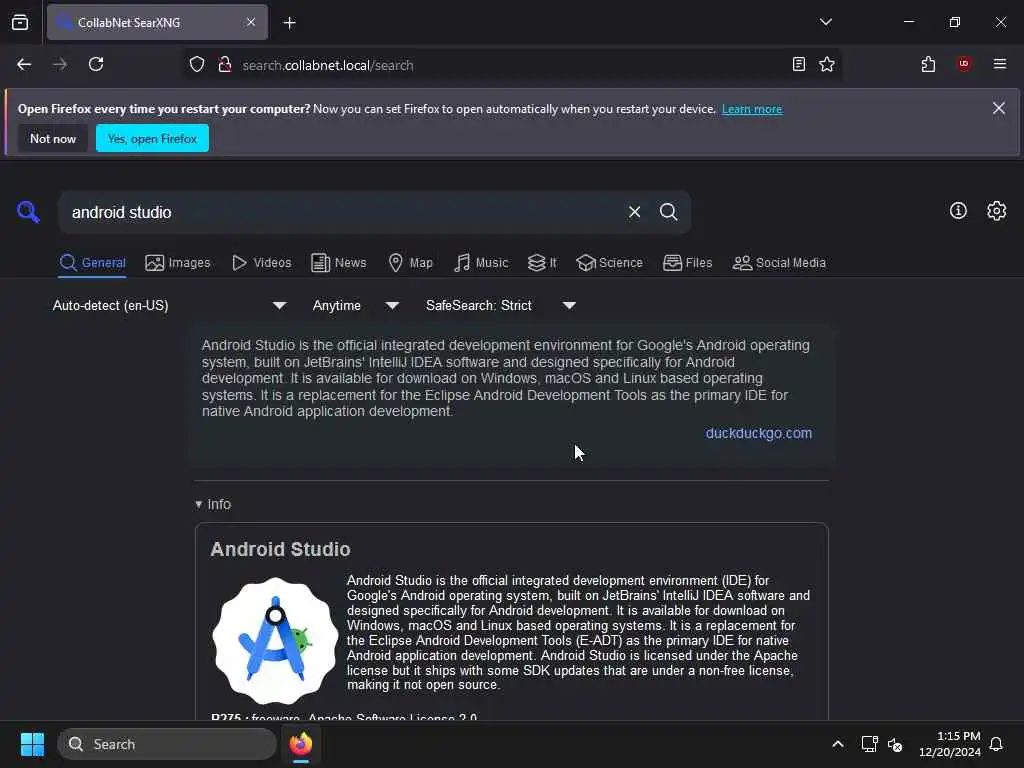
Task: Open the muted volume tray icon
Action: coord(895,744)
